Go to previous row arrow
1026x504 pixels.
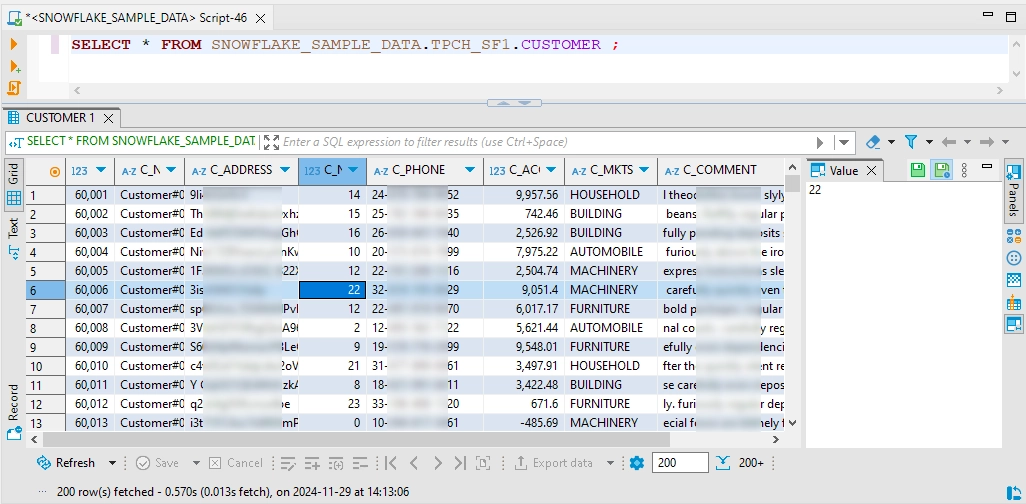tap(414, 463)
